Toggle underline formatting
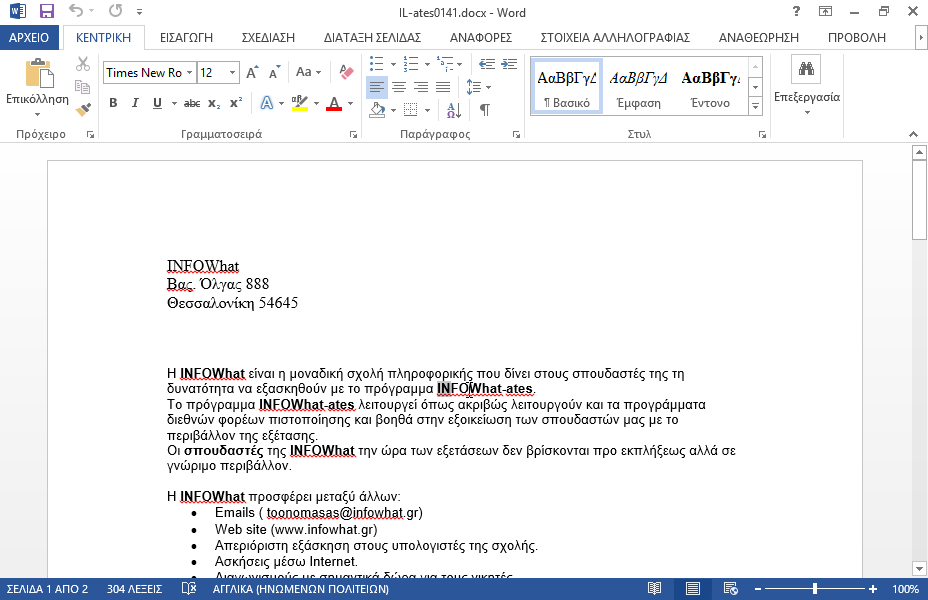928x600 pixels. pos(157,103)
